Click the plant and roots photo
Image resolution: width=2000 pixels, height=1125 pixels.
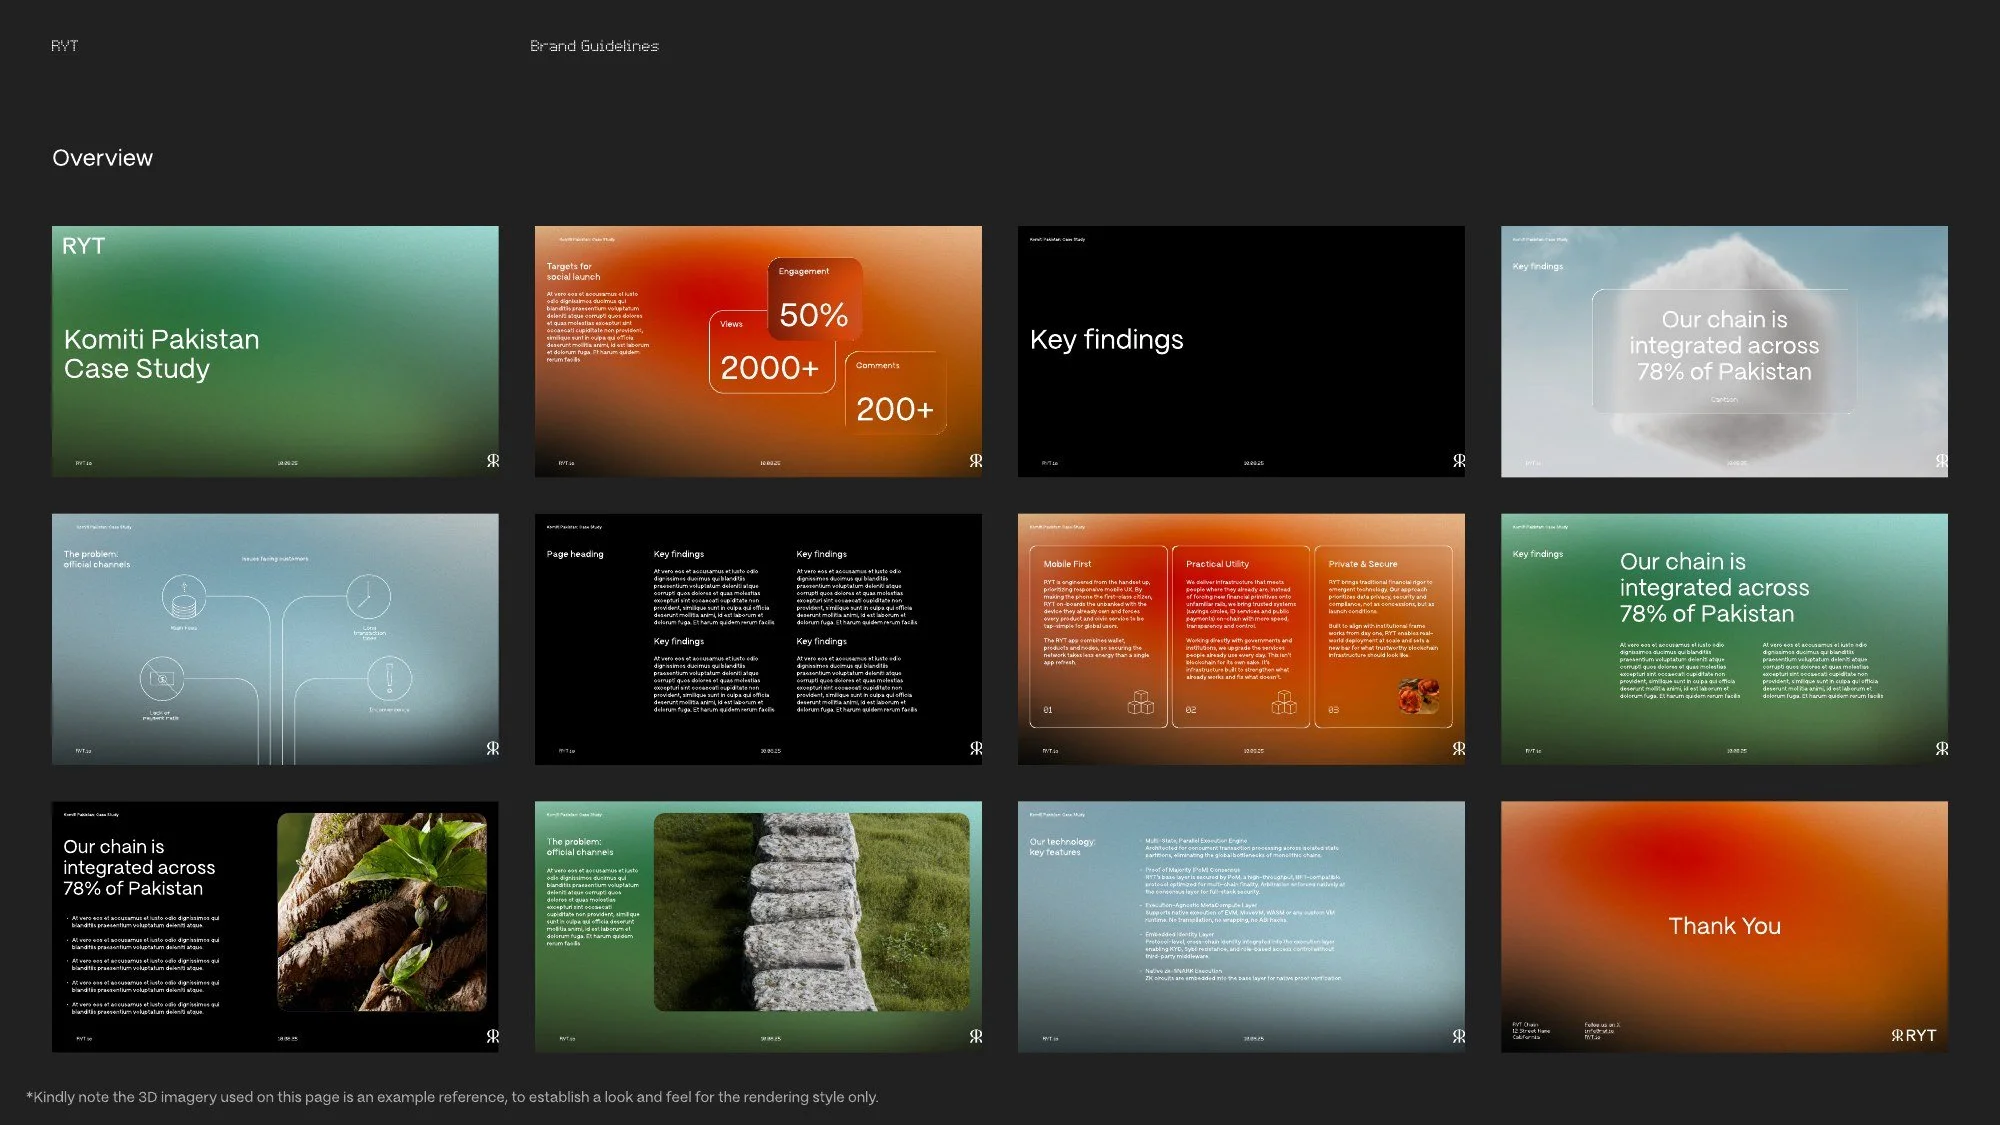(382, 912)
